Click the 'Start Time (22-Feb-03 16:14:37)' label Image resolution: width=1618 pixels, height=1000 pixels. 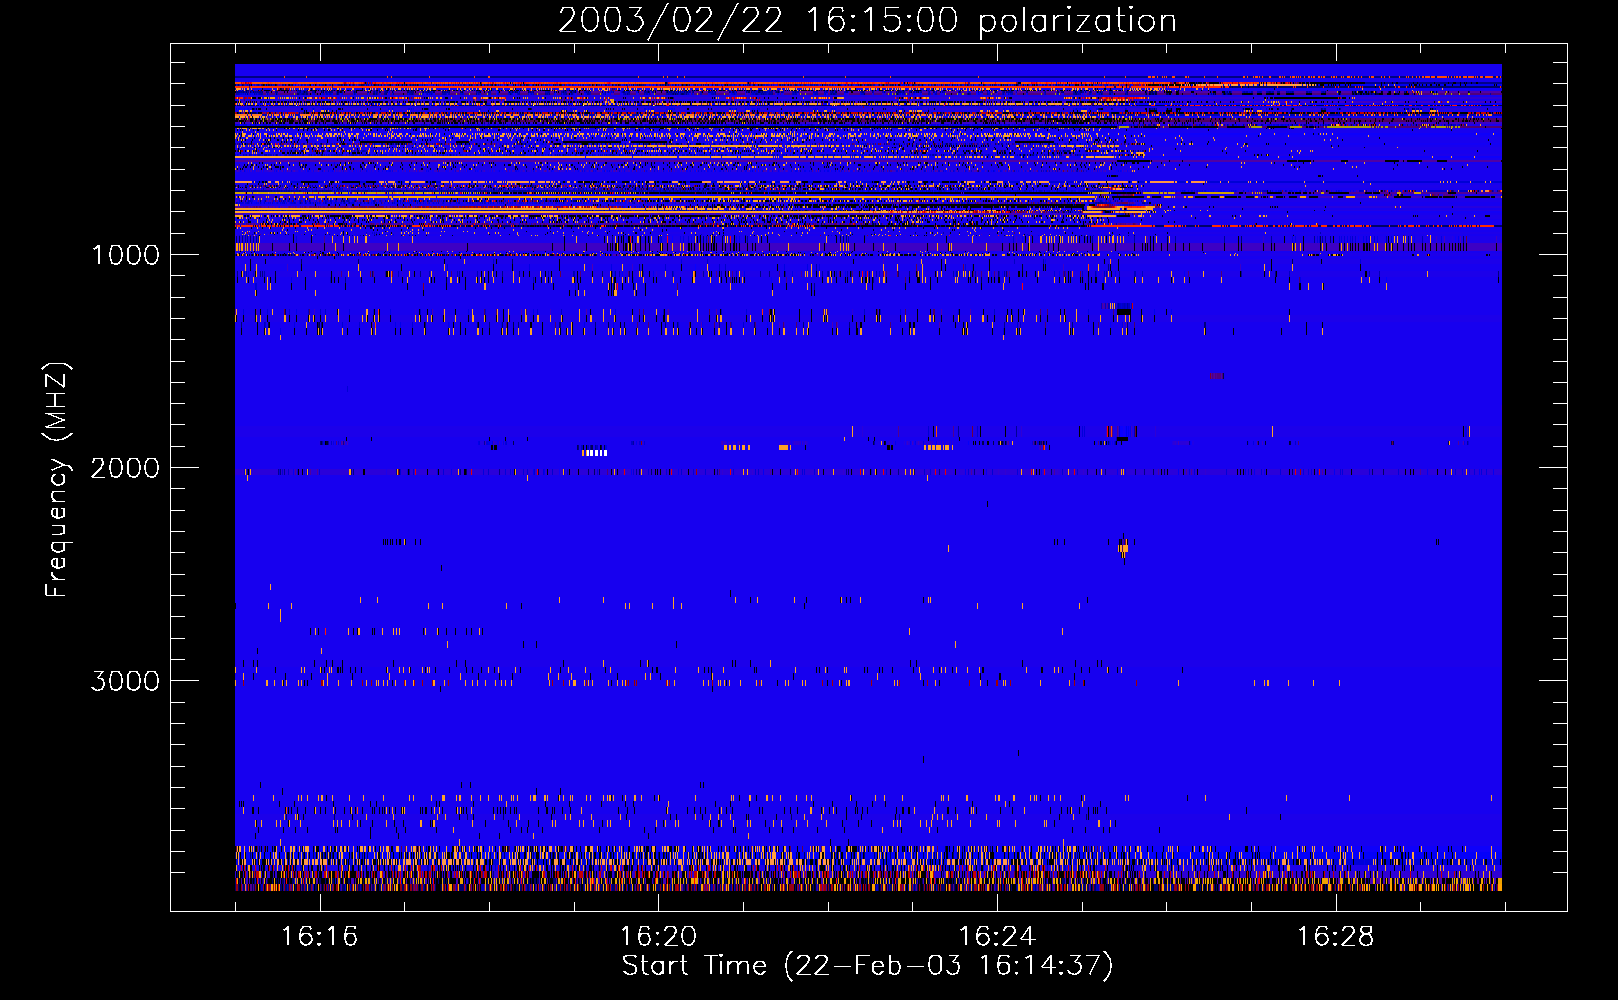pyautogui.click(x=867, y=966)
